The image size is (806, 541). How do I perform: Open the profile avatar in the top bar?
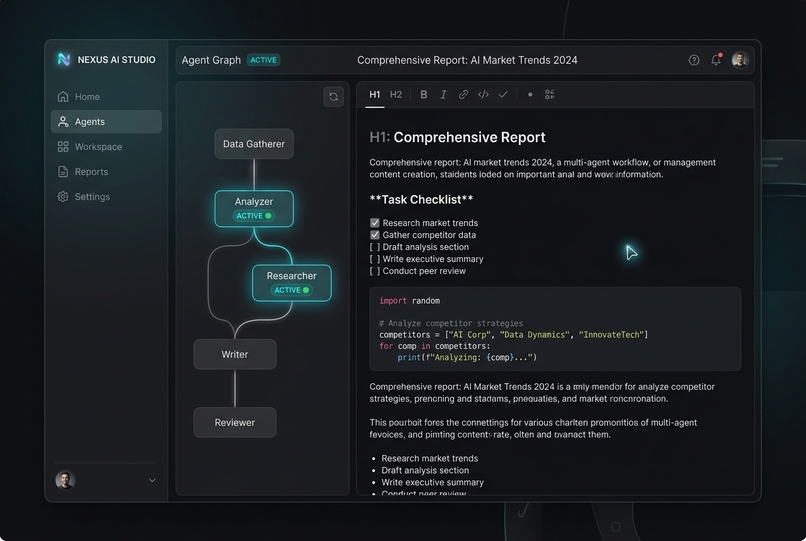(x=740, y=60)
